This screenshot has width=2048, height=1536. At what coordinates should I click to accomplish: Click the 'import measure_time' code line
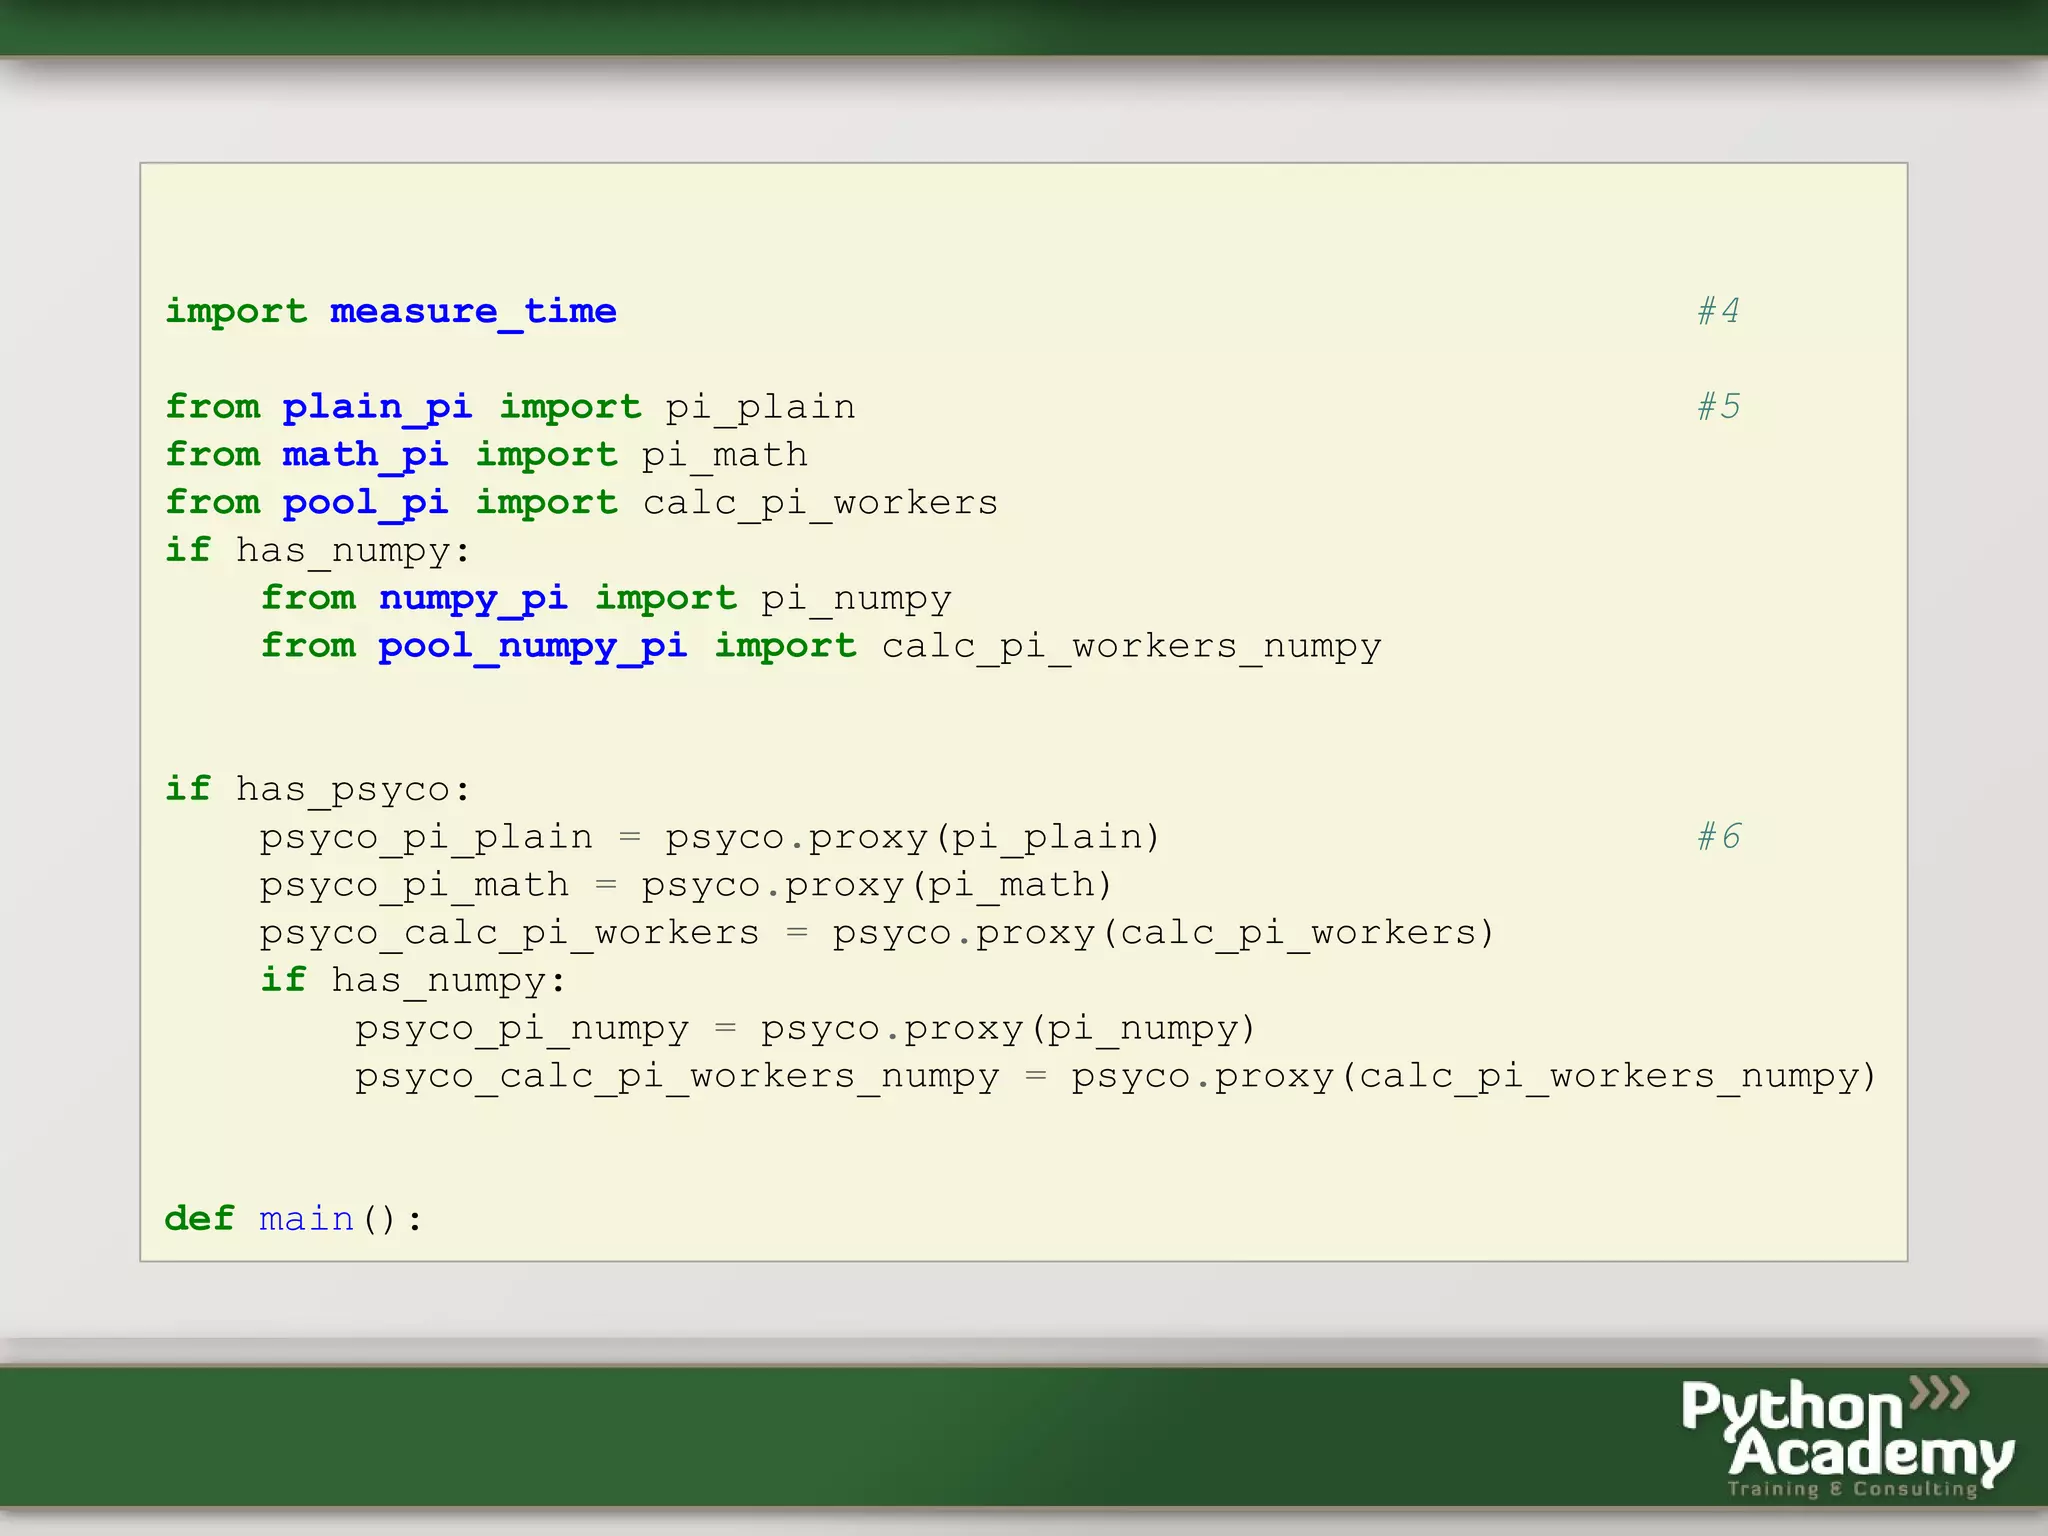pyautogui.click(x=391, y=312)
